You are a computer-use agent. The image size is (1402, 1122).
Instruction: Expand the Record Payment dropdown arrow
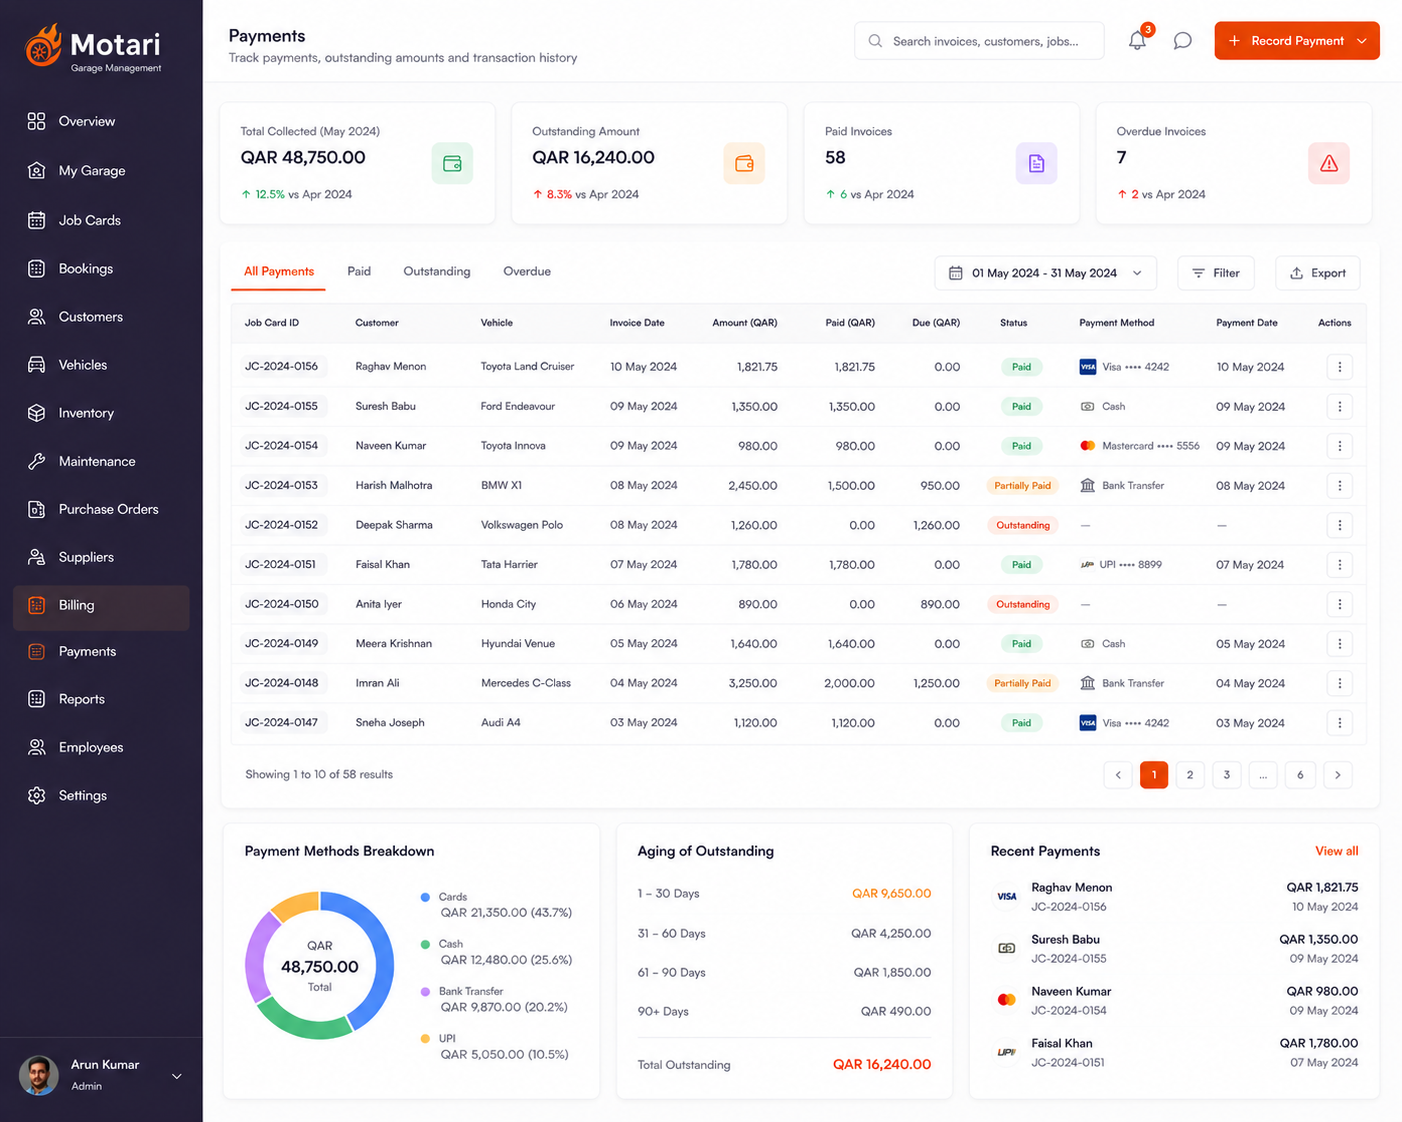[x=1362, y=41]
